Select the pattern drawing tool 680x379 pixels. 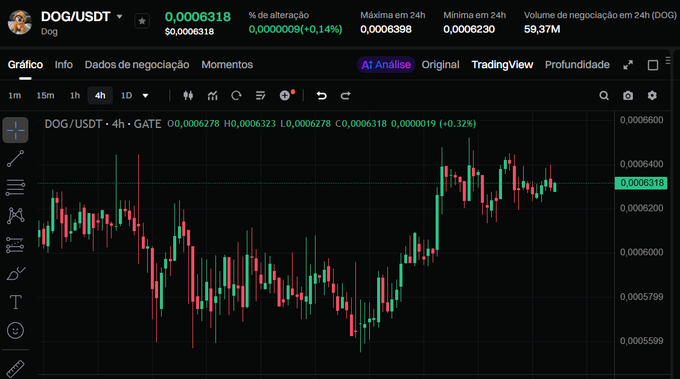16,216
